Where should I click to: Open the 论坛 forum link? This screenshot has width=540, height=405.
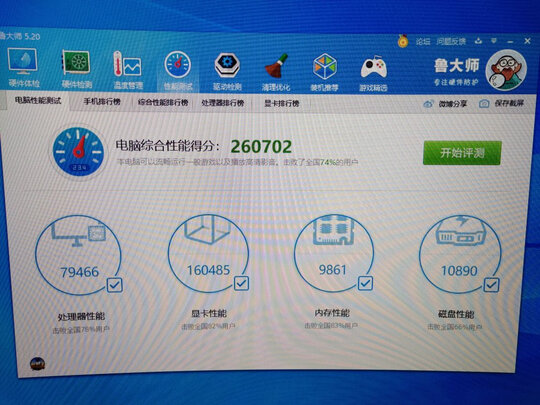coord(423,41)
